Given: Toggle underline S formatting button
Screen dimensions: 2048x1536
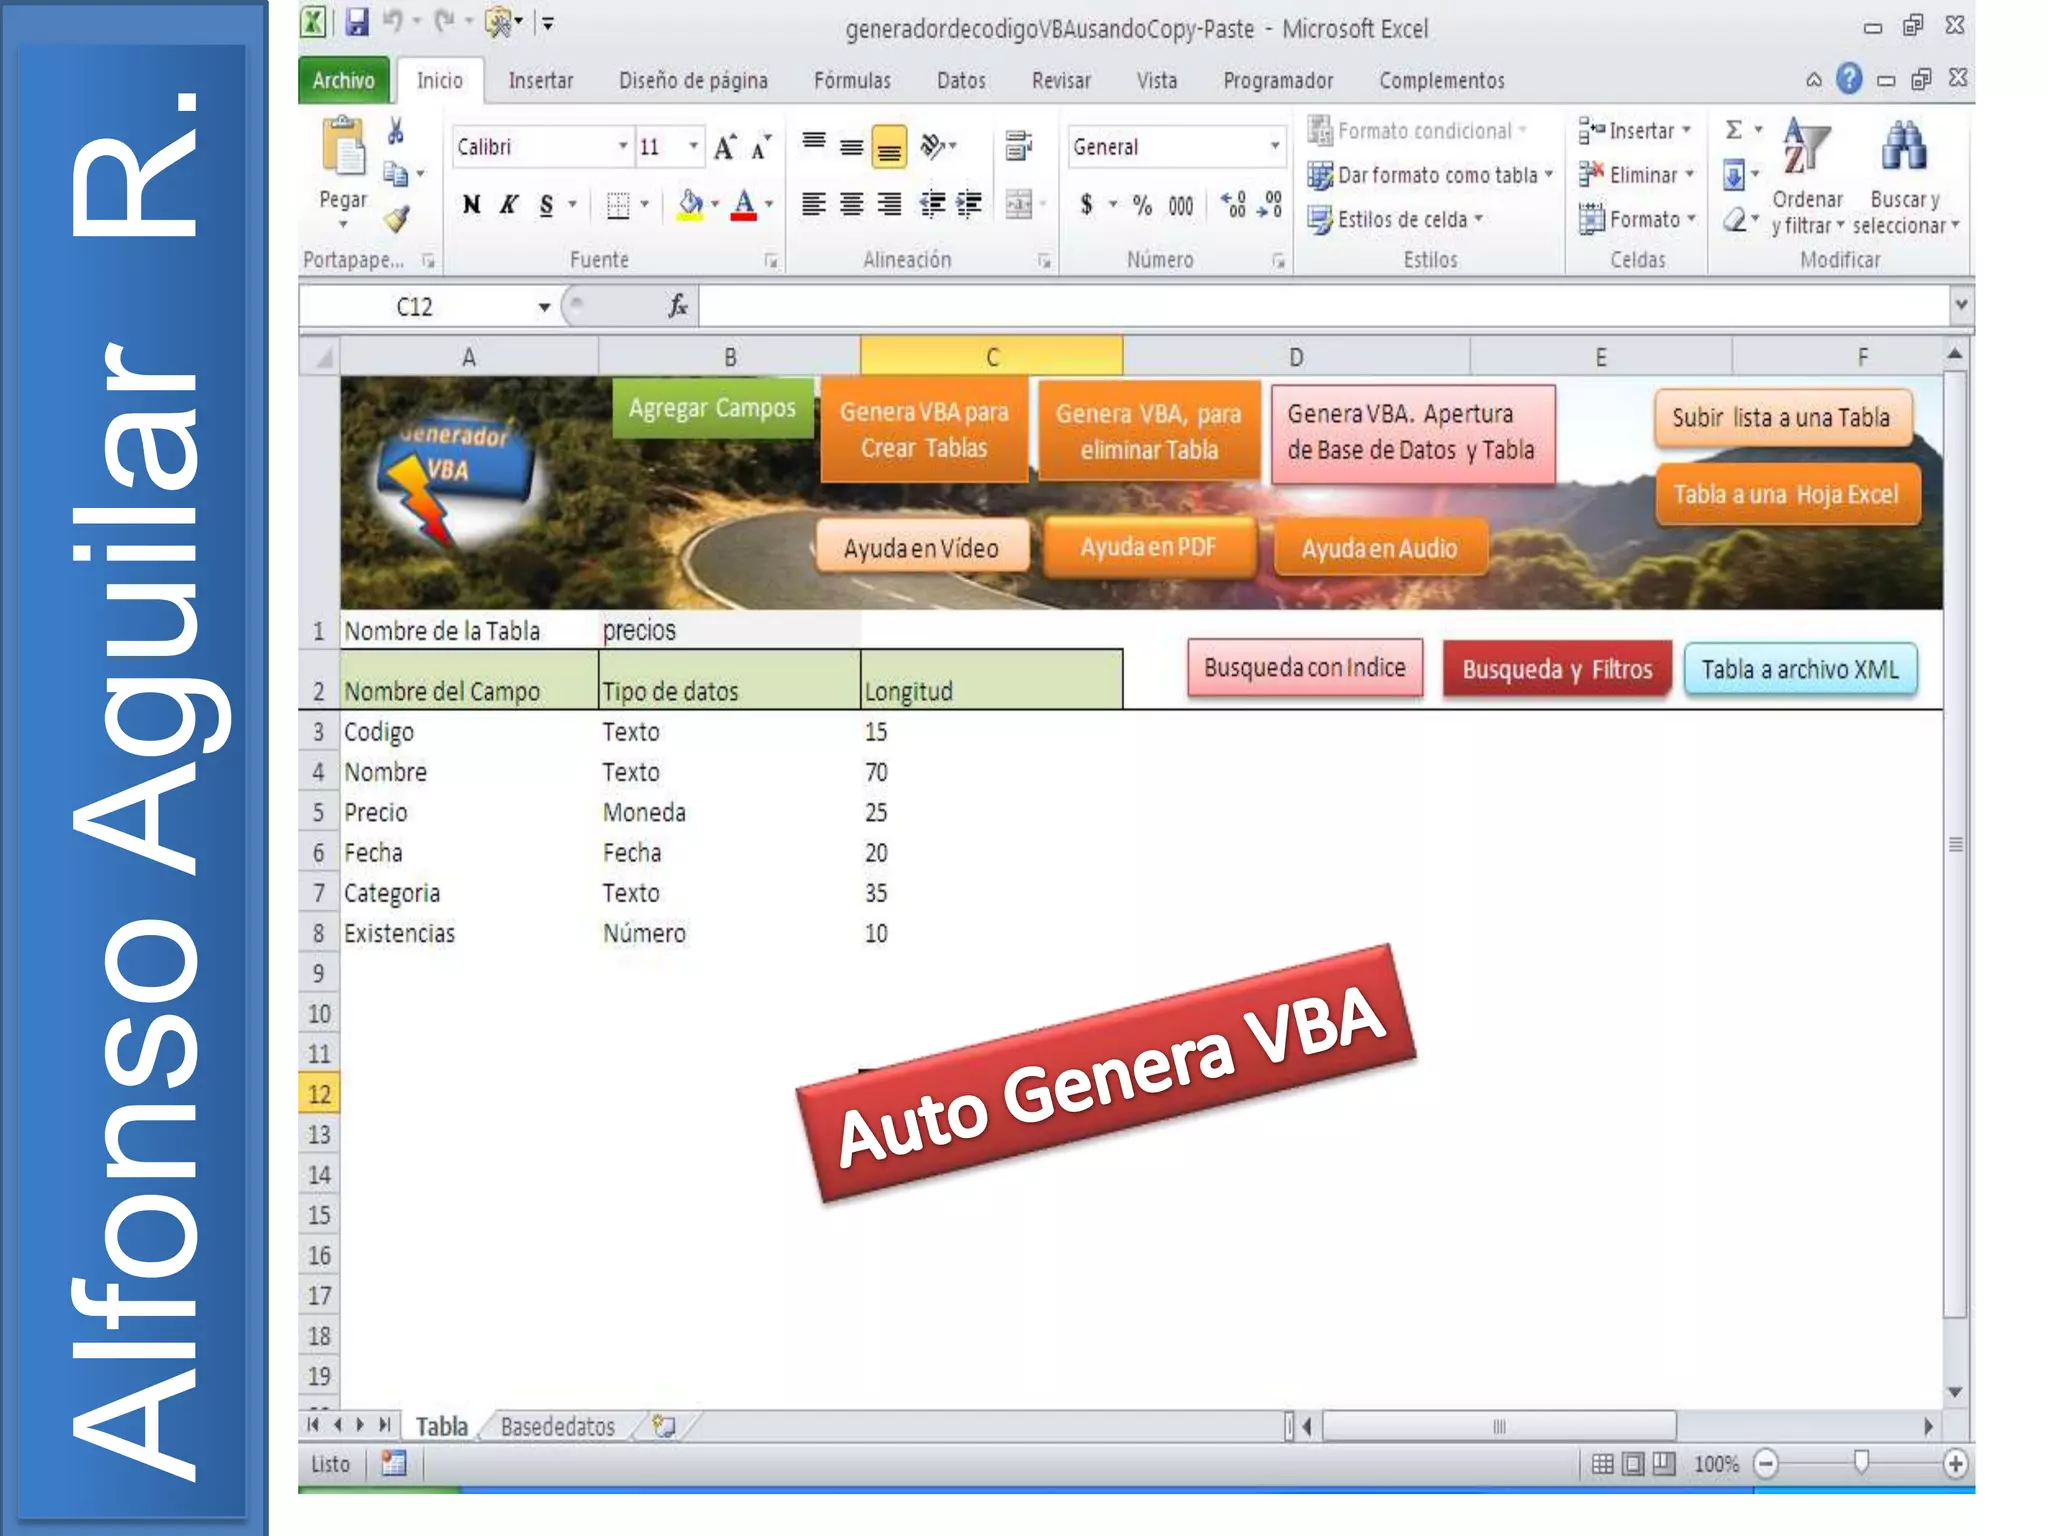Looking at the screenshot, I should pyautogui.click(x=546, y=205).
